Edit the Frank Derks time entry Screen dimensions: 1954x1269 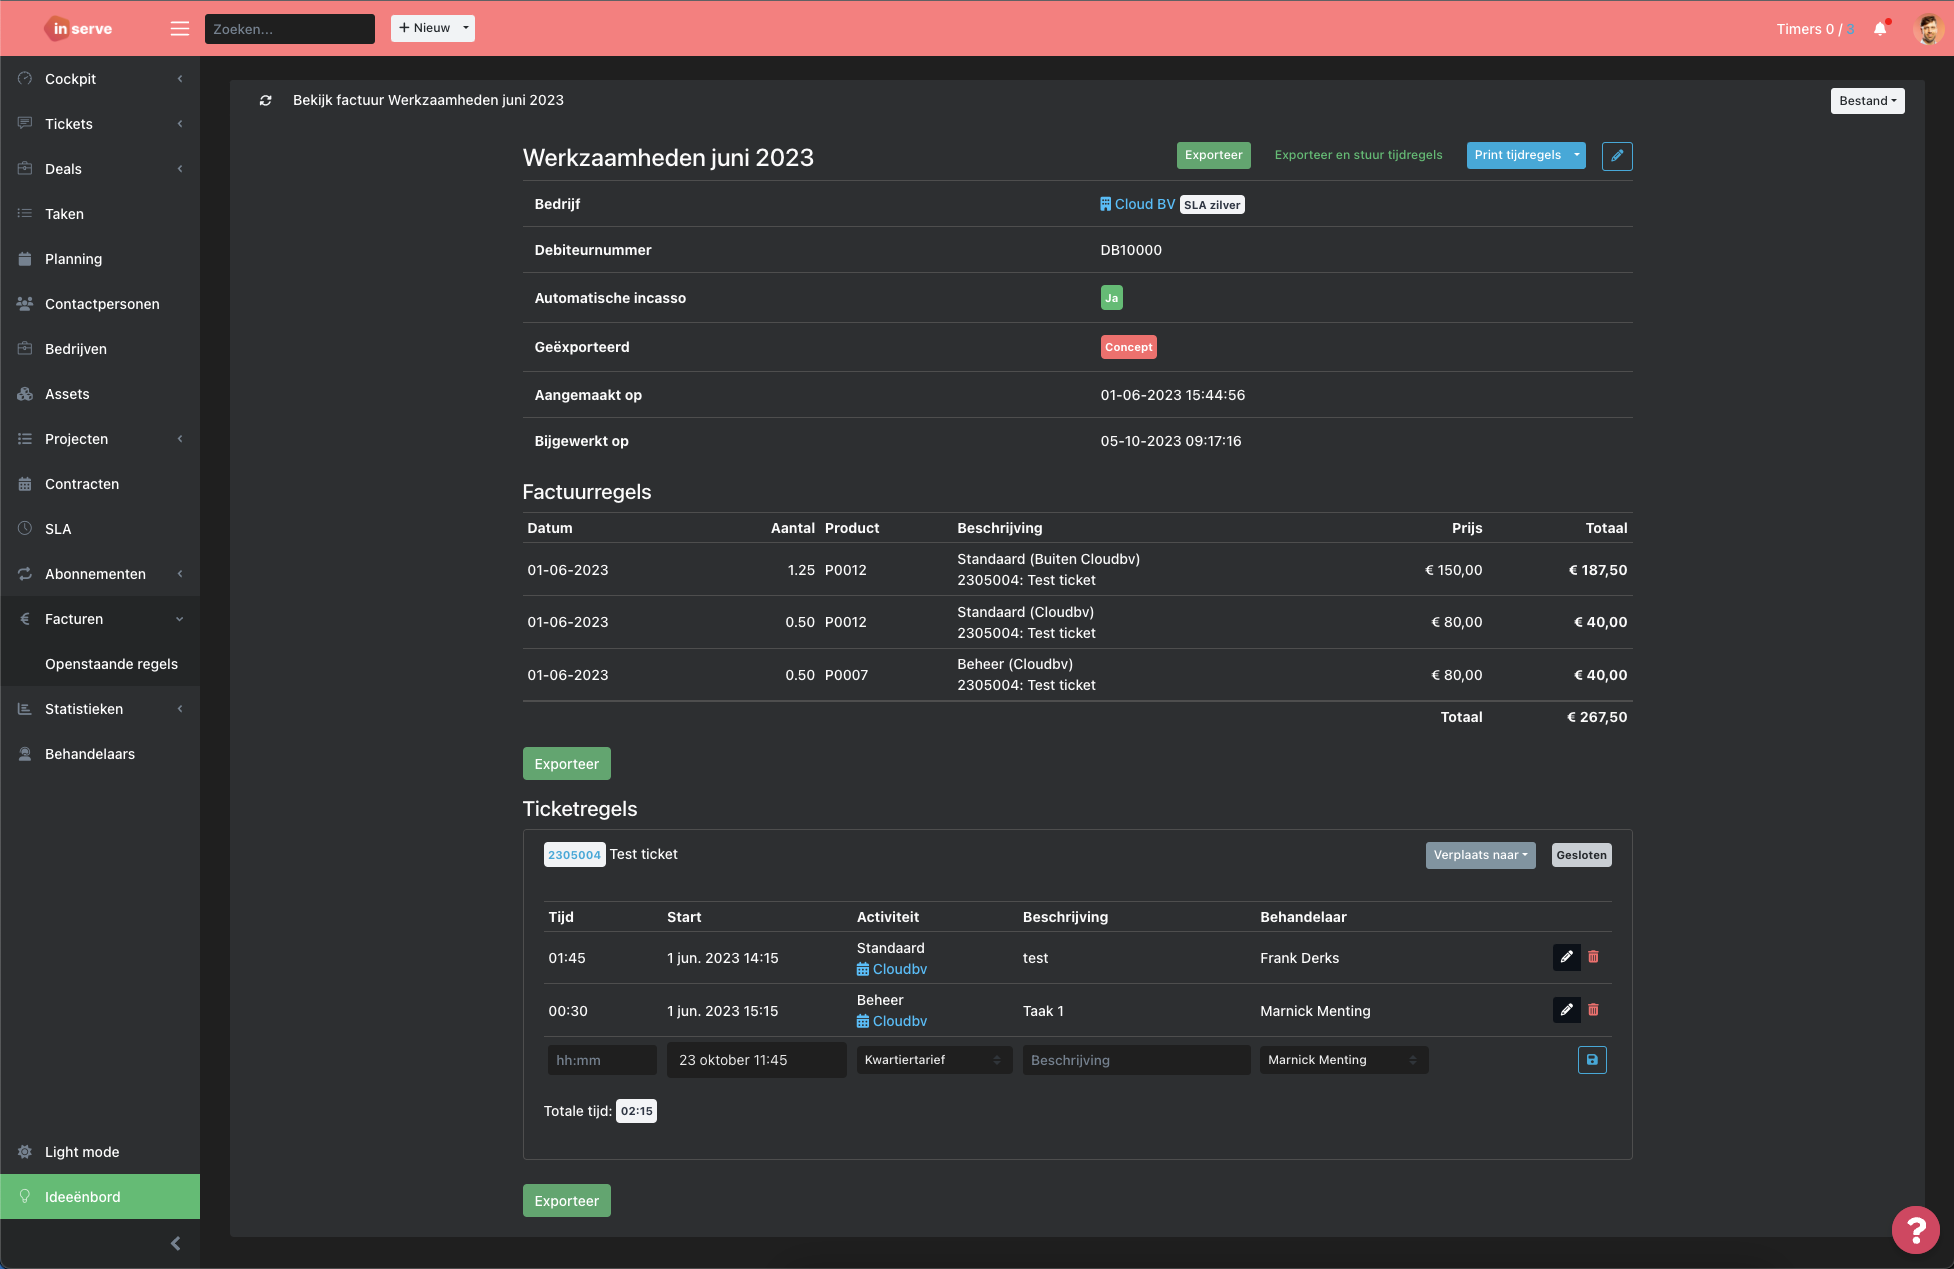[1566, 957]
